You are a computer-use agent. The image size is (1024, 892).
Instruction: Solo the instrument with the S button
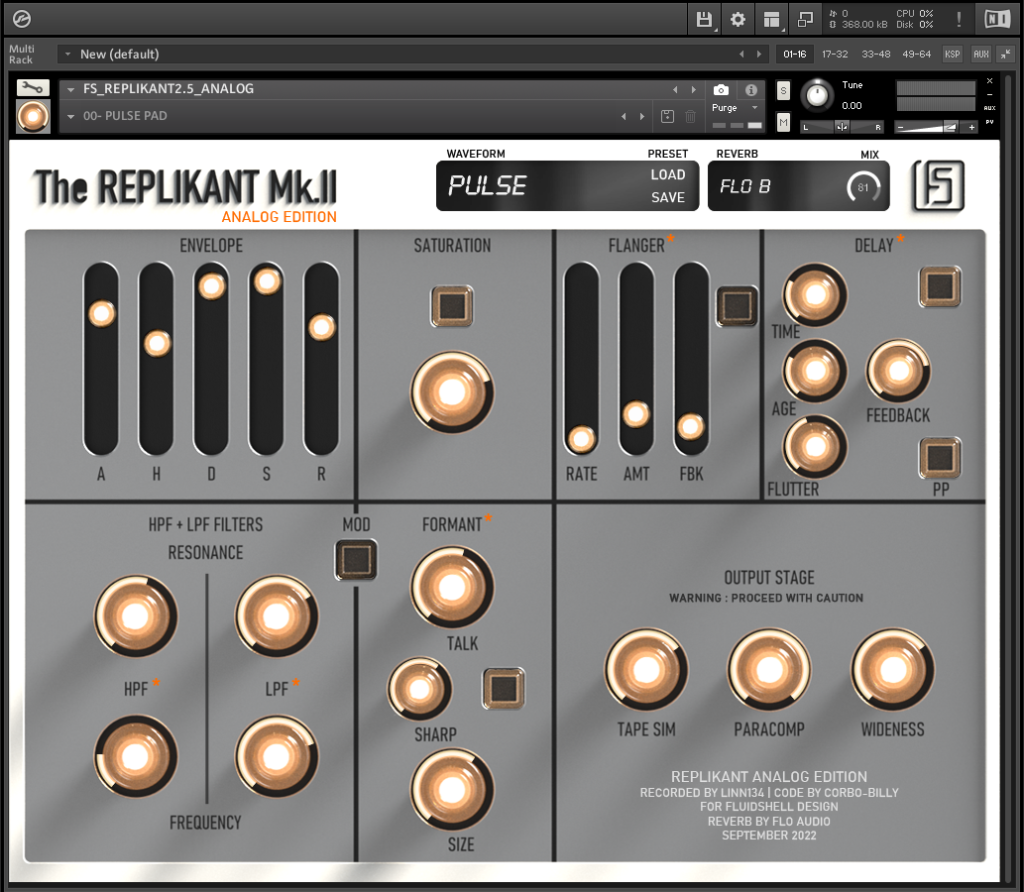[x=783, y=91]
